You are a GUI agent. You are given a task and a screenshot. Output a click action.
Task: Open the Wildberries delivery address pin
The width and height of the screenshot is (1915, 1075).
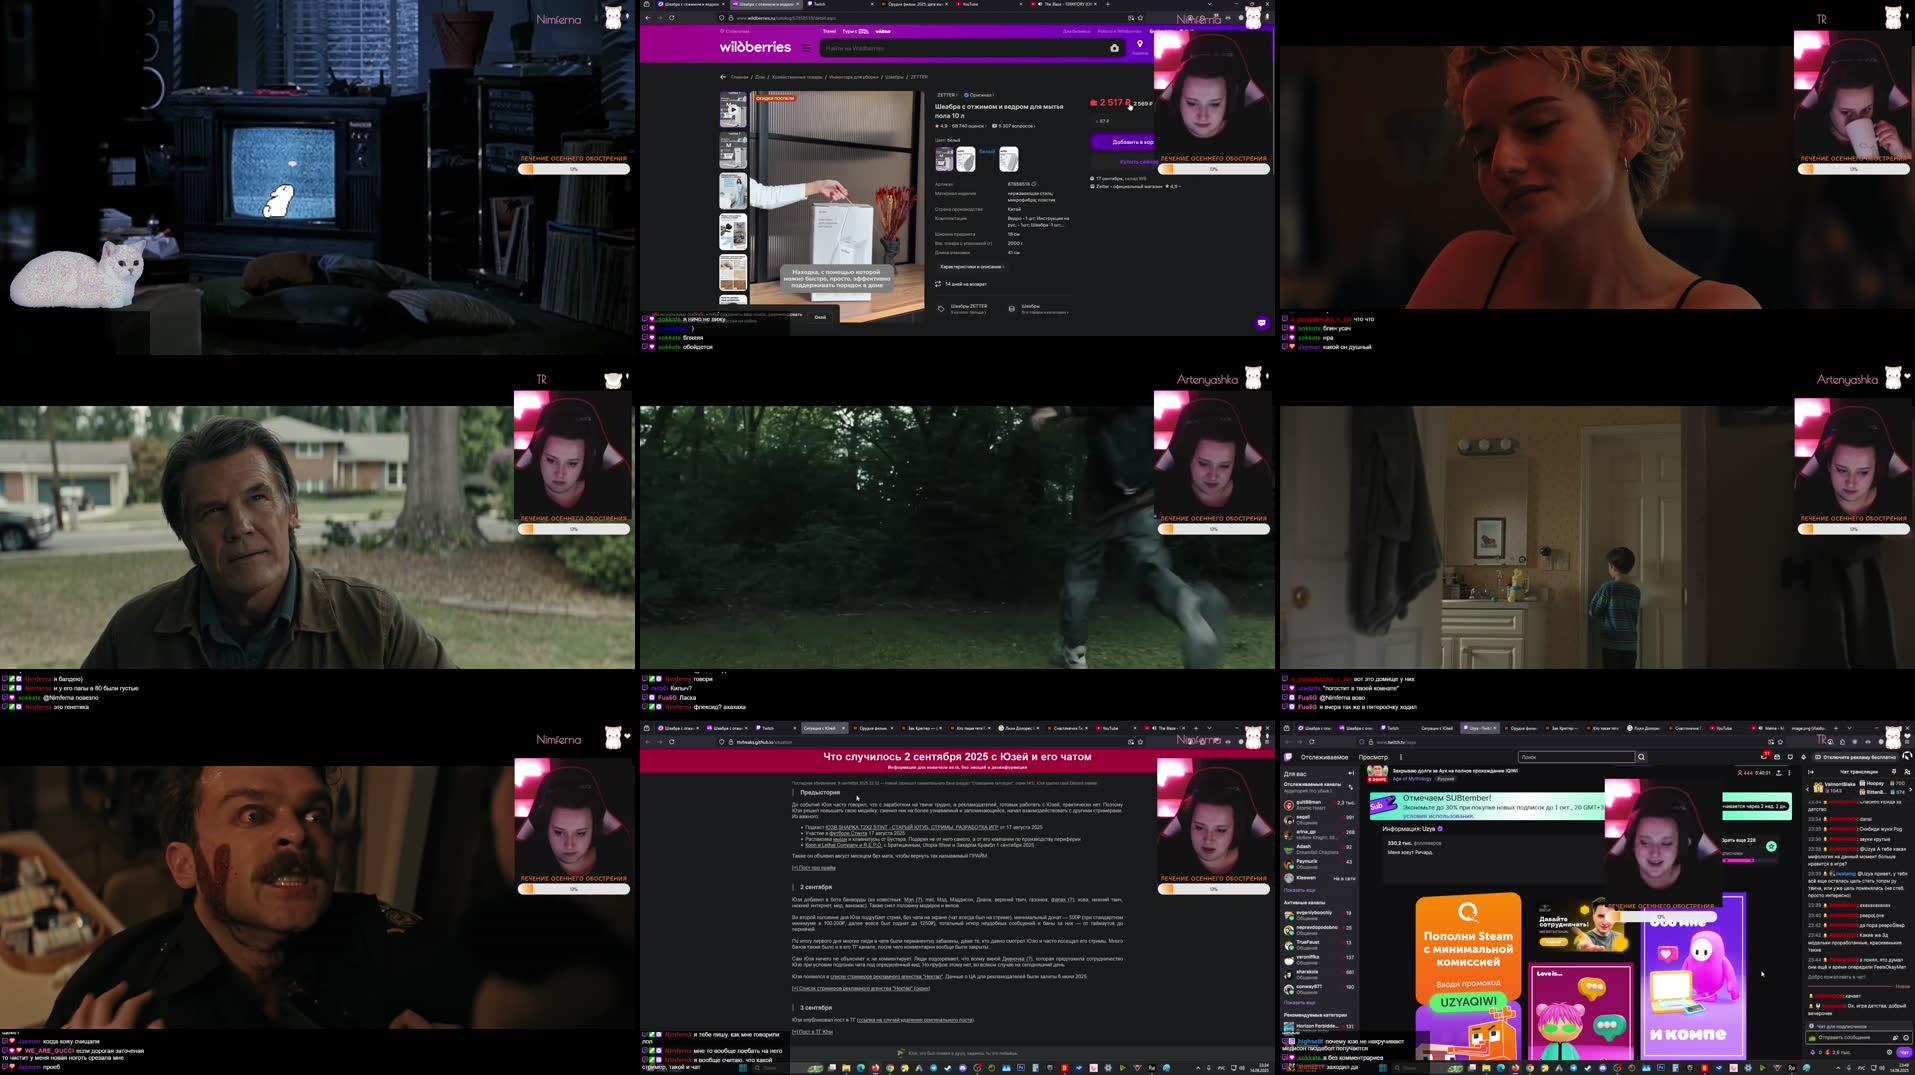1139,45
